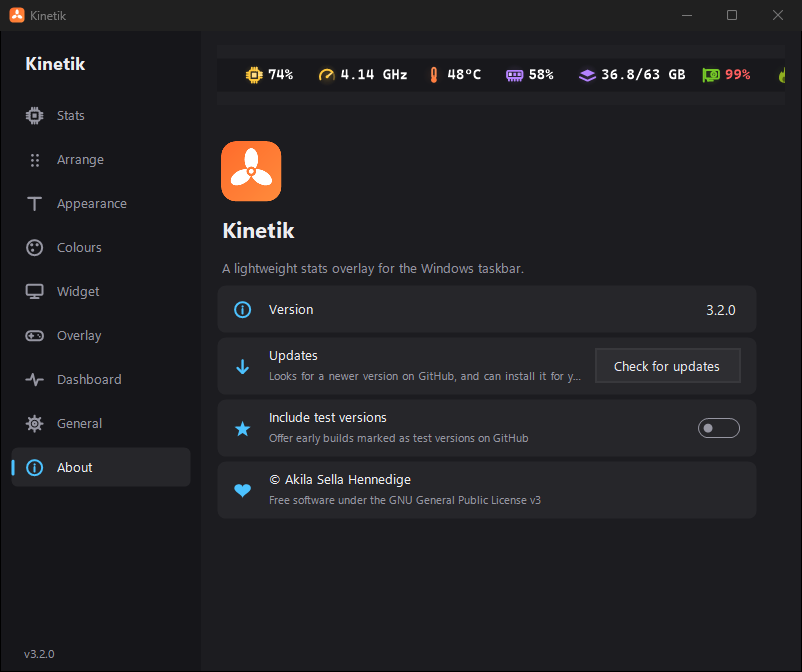Click the Appearance T icon
This screenshot has height=672, width=802.
[x=34, y=204]
